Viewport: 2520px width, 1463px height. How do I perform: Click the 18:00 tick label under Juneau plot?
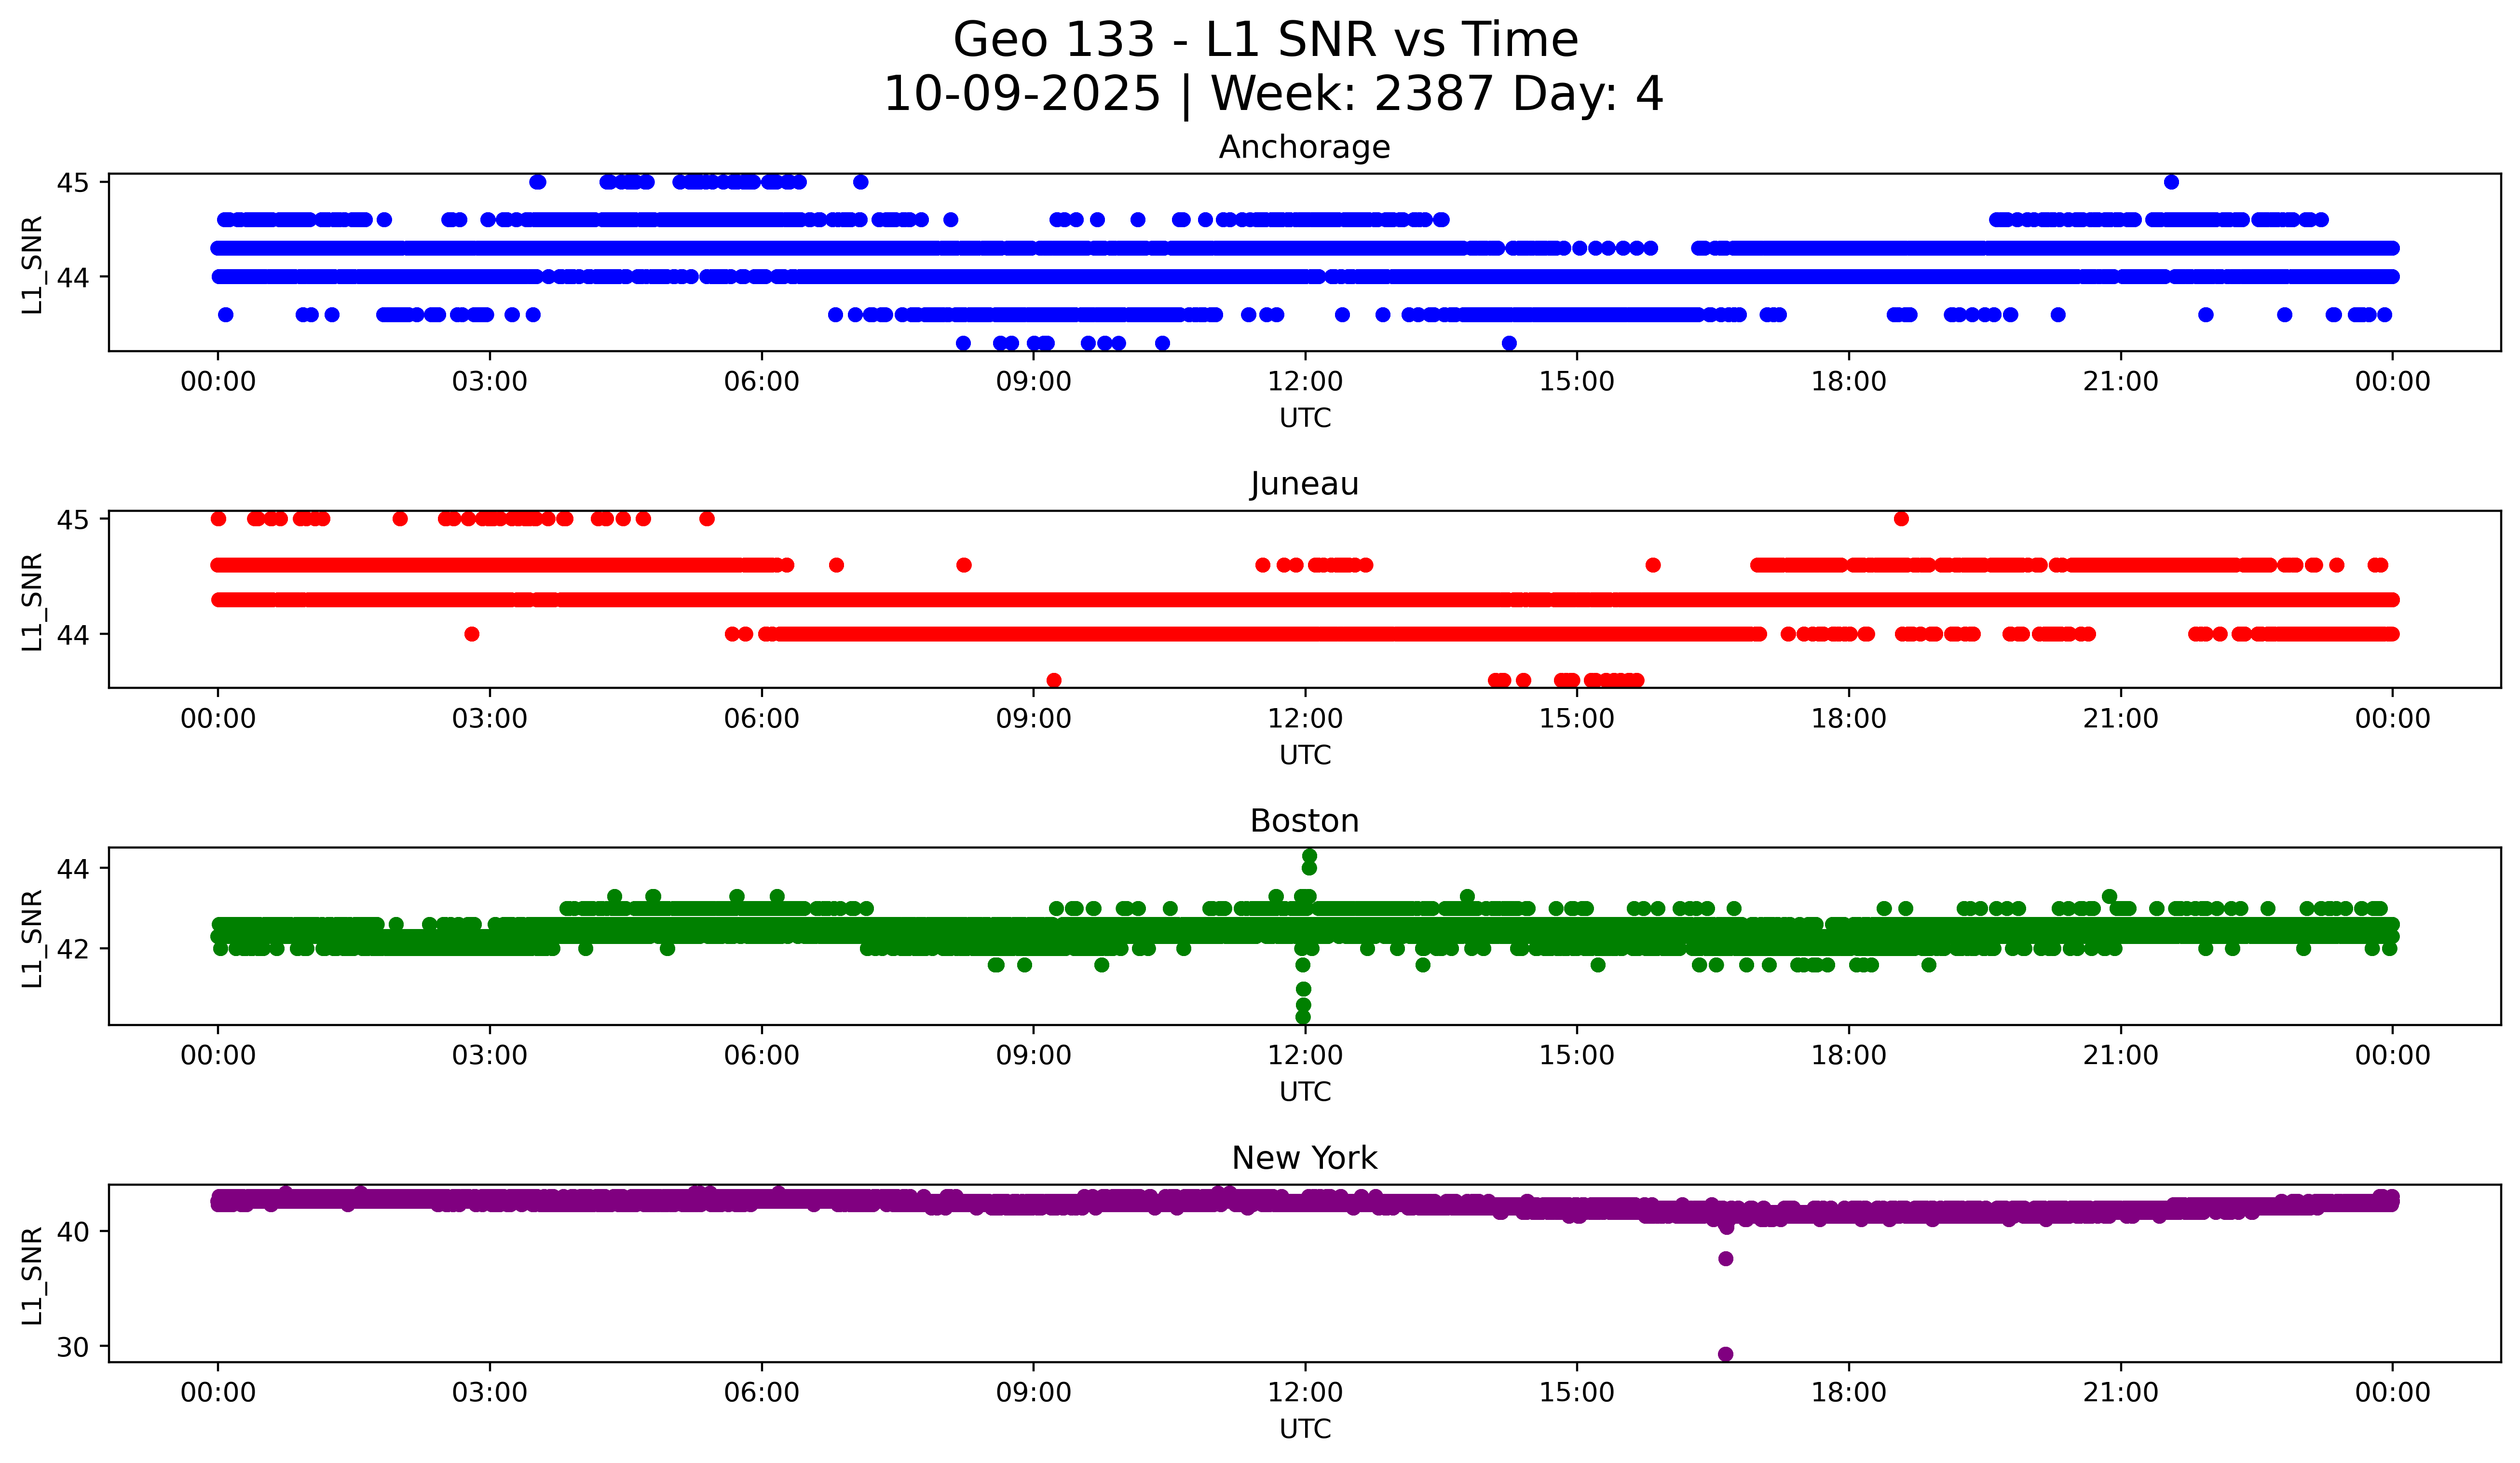(1848, 719)
